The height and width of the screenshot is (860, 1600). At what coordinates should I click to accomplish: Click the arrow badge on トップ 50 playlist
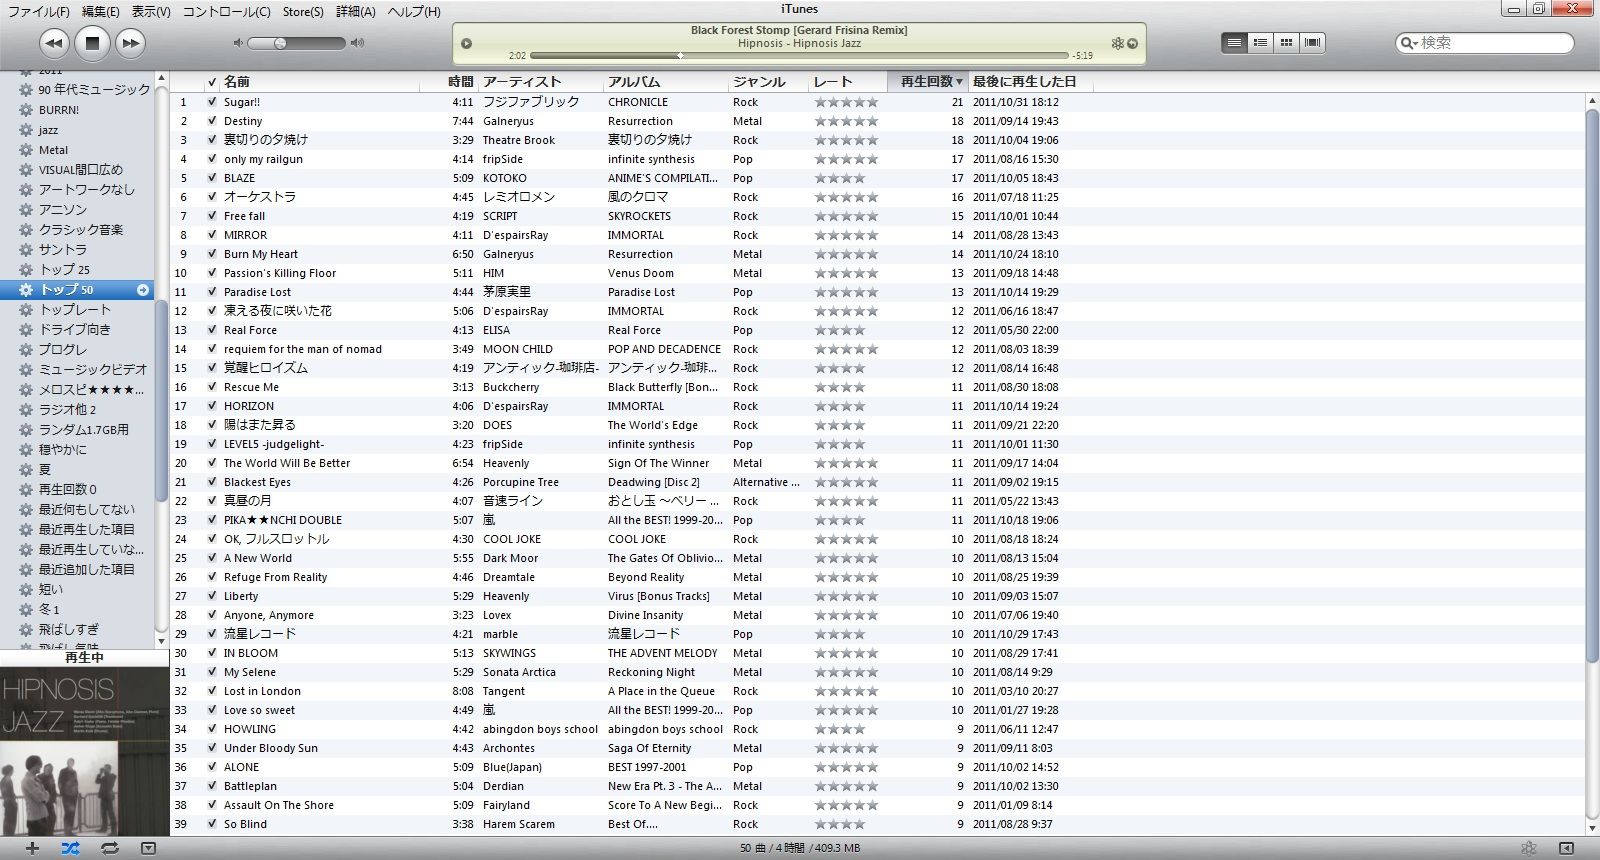click(143, 290)
